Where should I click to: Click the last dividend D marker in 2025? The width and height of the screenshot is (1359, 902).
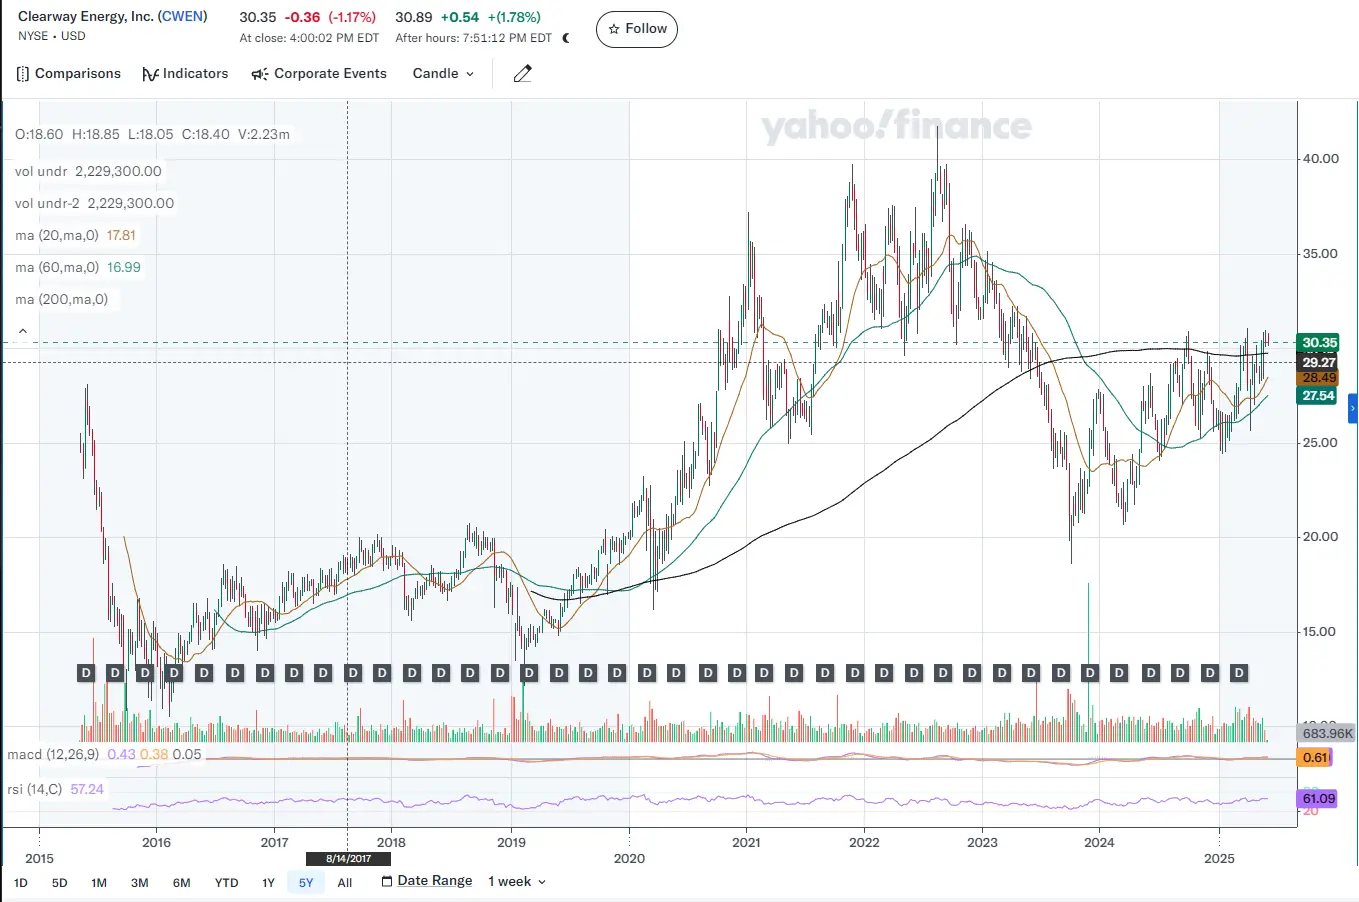click(1239, 673)
